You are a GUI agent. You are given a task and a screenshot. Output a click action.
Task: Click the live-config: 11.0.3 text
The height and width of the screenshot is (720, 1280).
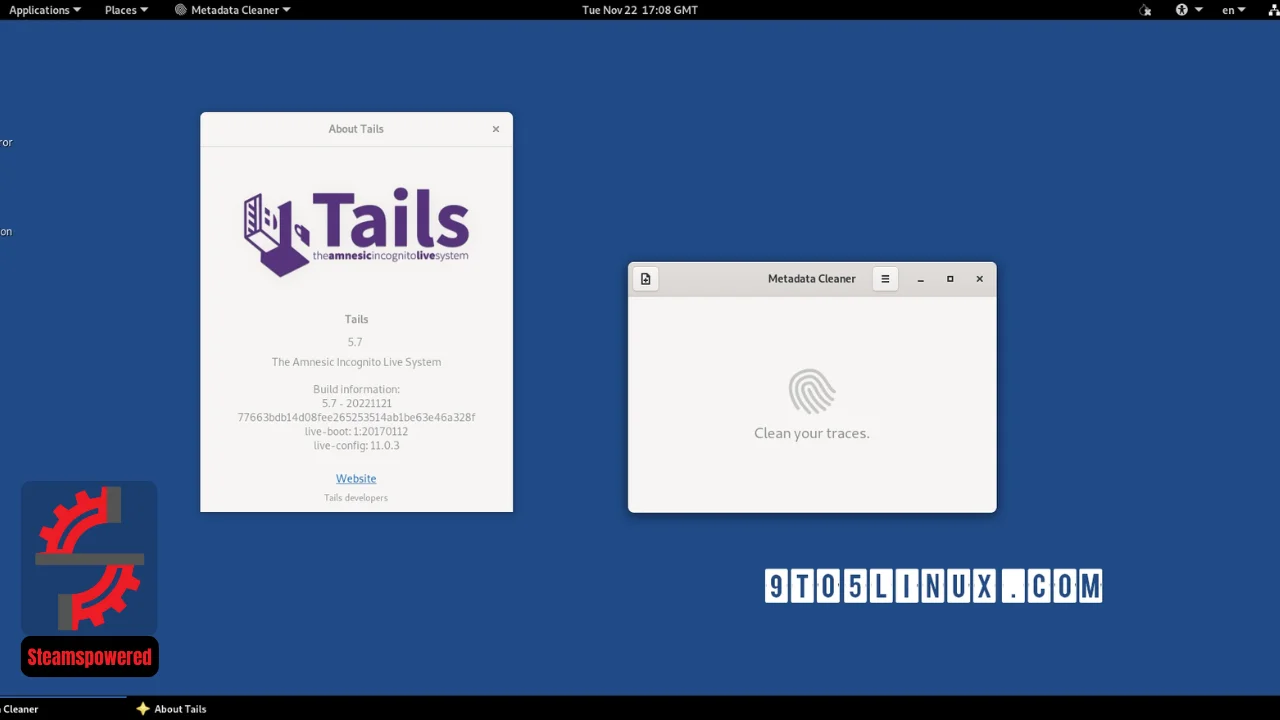[x=356, y=445]
